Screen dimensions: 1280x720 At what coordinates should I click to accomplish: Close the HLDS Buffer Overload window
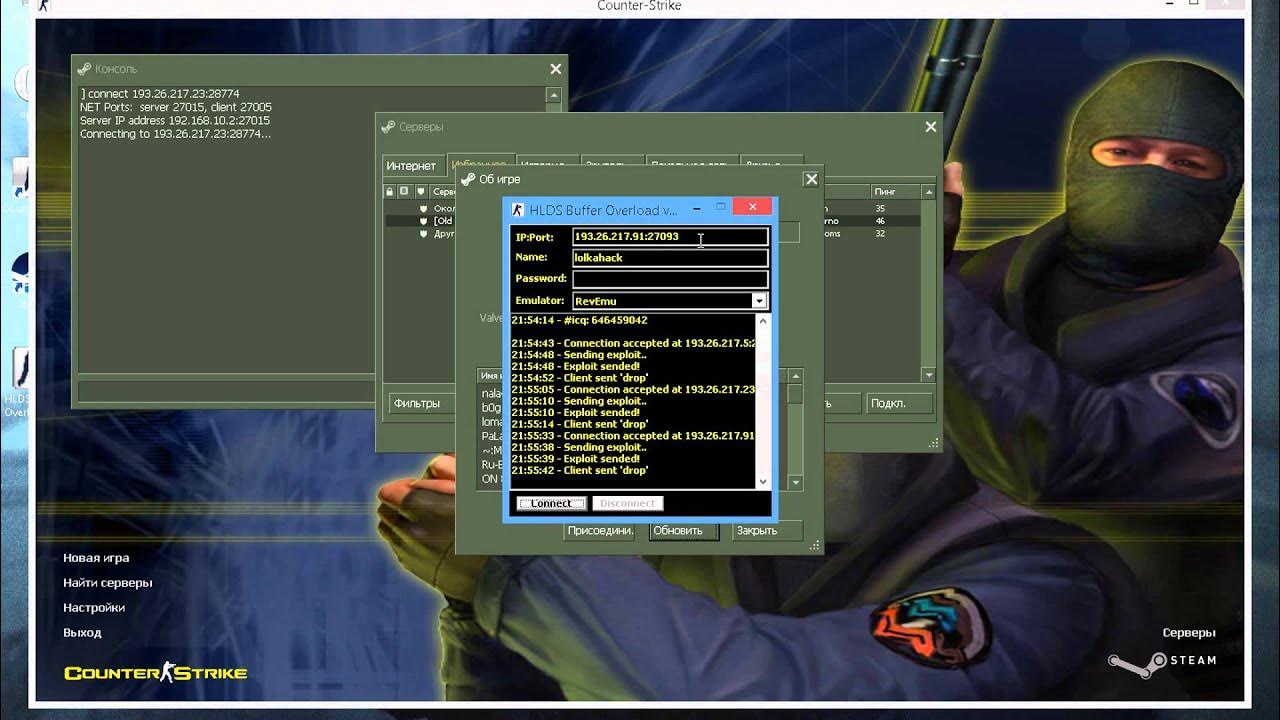pos(752,207)
